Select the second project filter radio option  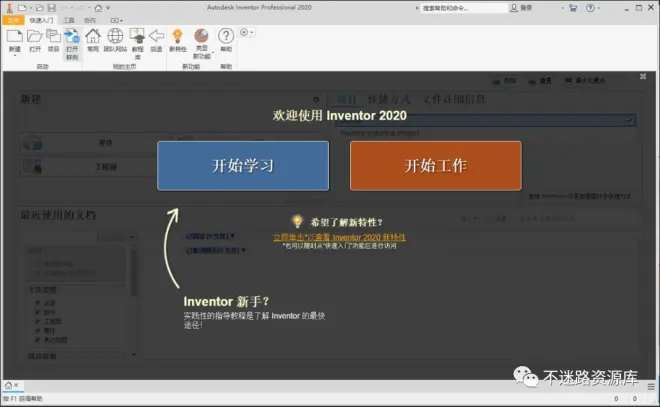(39, 273)
